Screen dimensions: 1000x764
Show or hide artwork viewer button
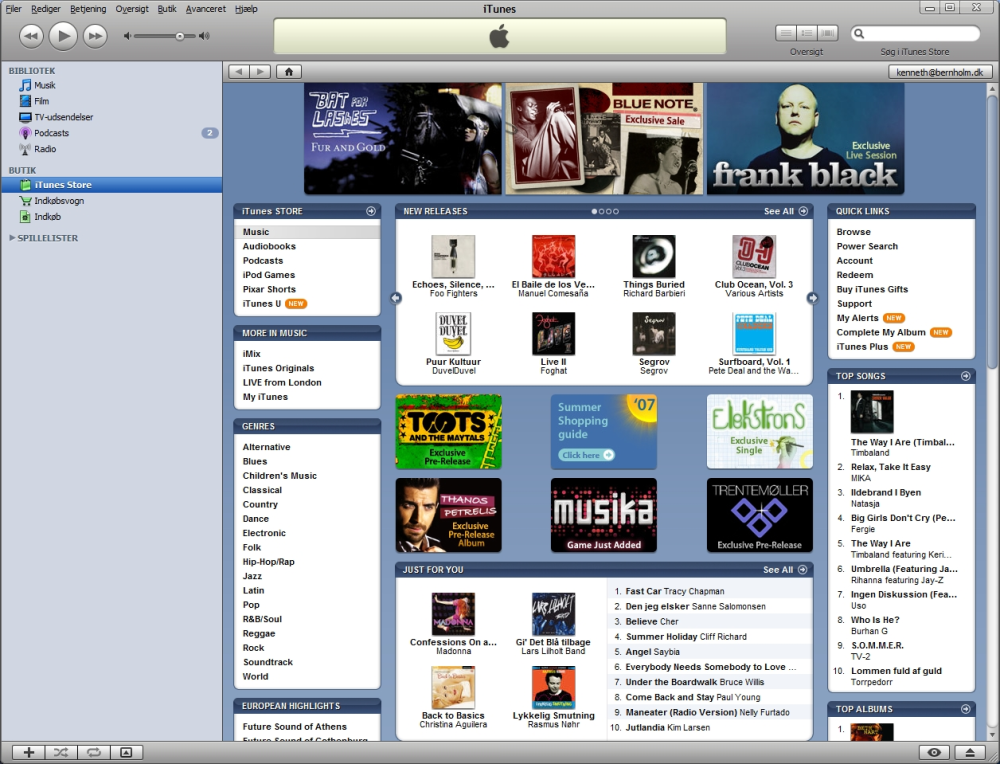126,753
